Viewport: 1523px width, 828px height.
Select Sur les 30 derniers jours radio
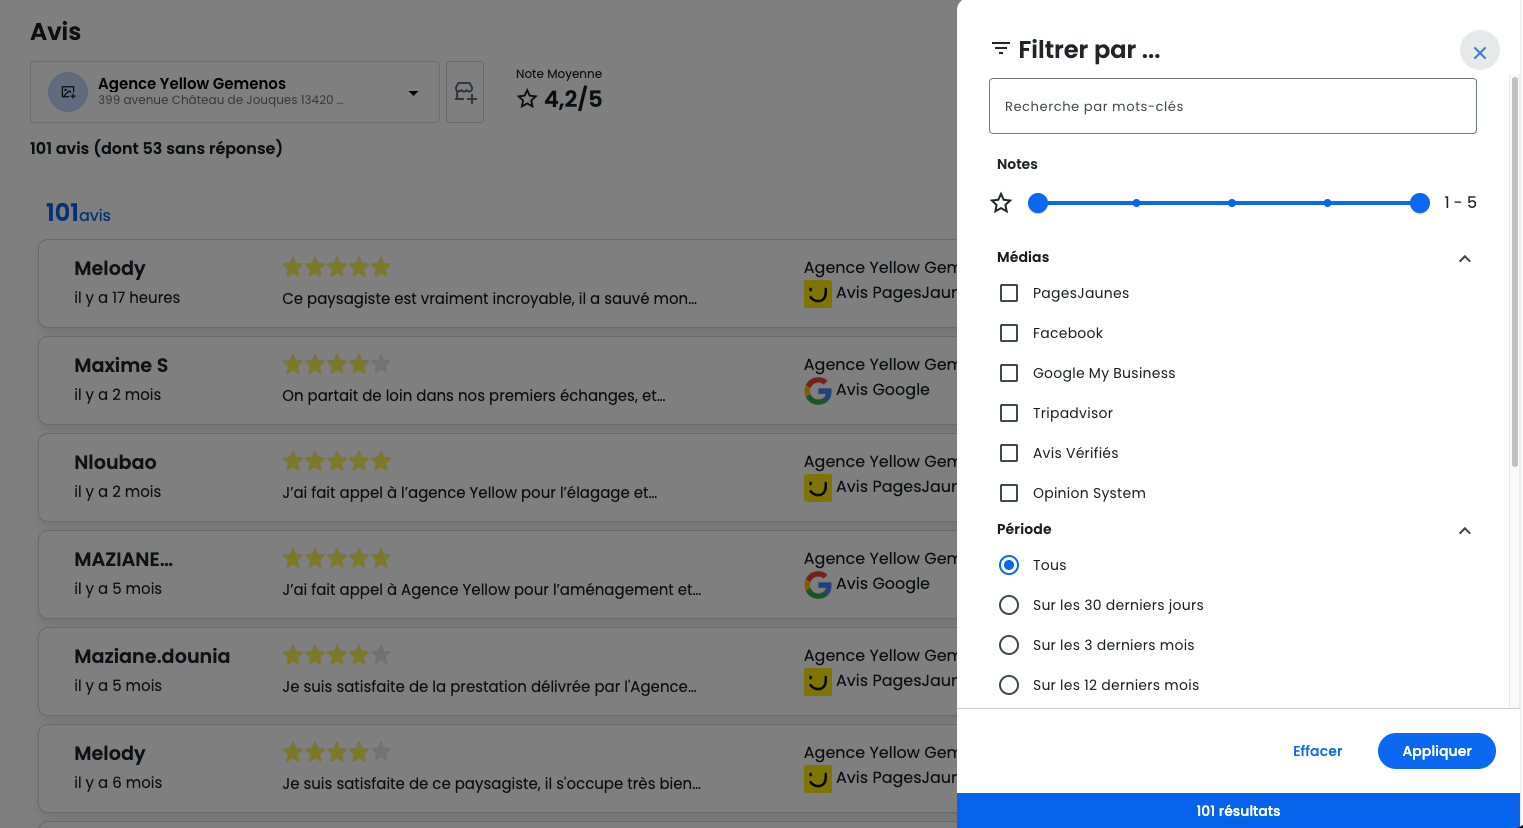click(x=1009, y=605)
